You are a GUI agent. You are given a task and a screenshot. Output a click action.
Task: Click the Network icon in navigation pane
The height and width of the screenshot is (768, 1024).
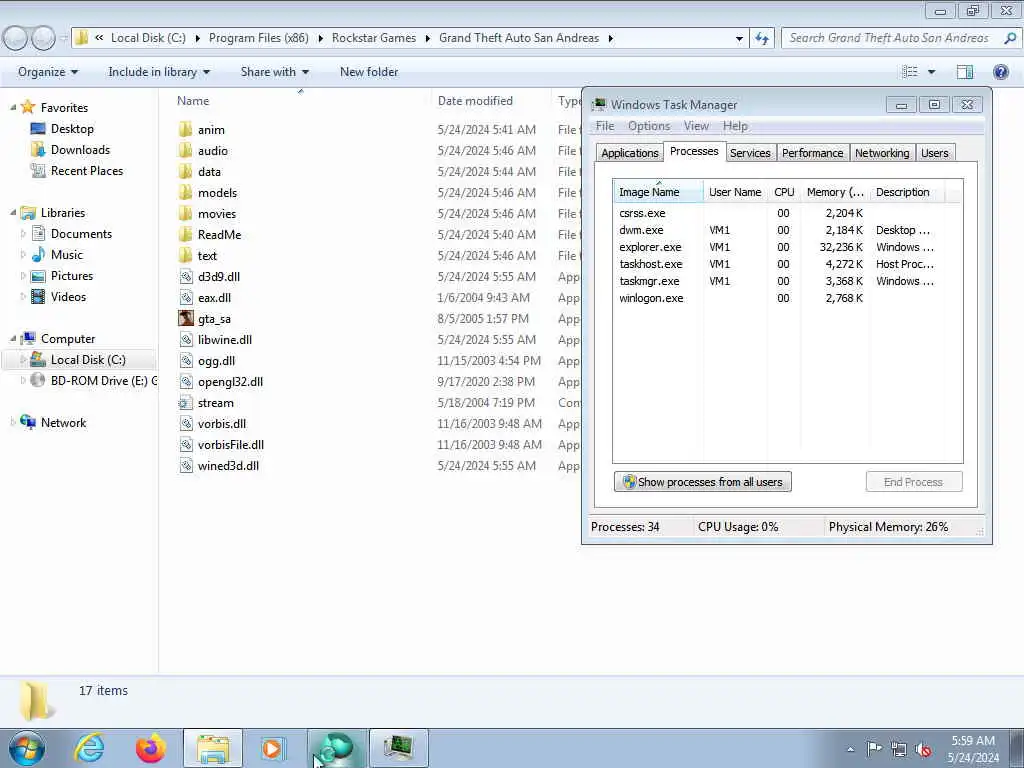(x=28, y=422)
